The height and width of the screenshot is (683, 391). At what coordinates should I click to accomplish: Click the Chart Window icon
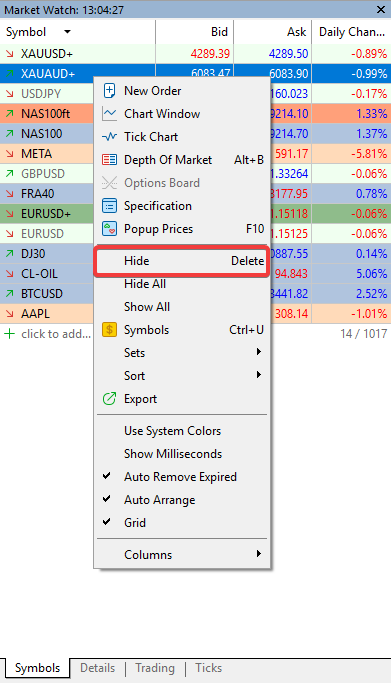(109, 114)
